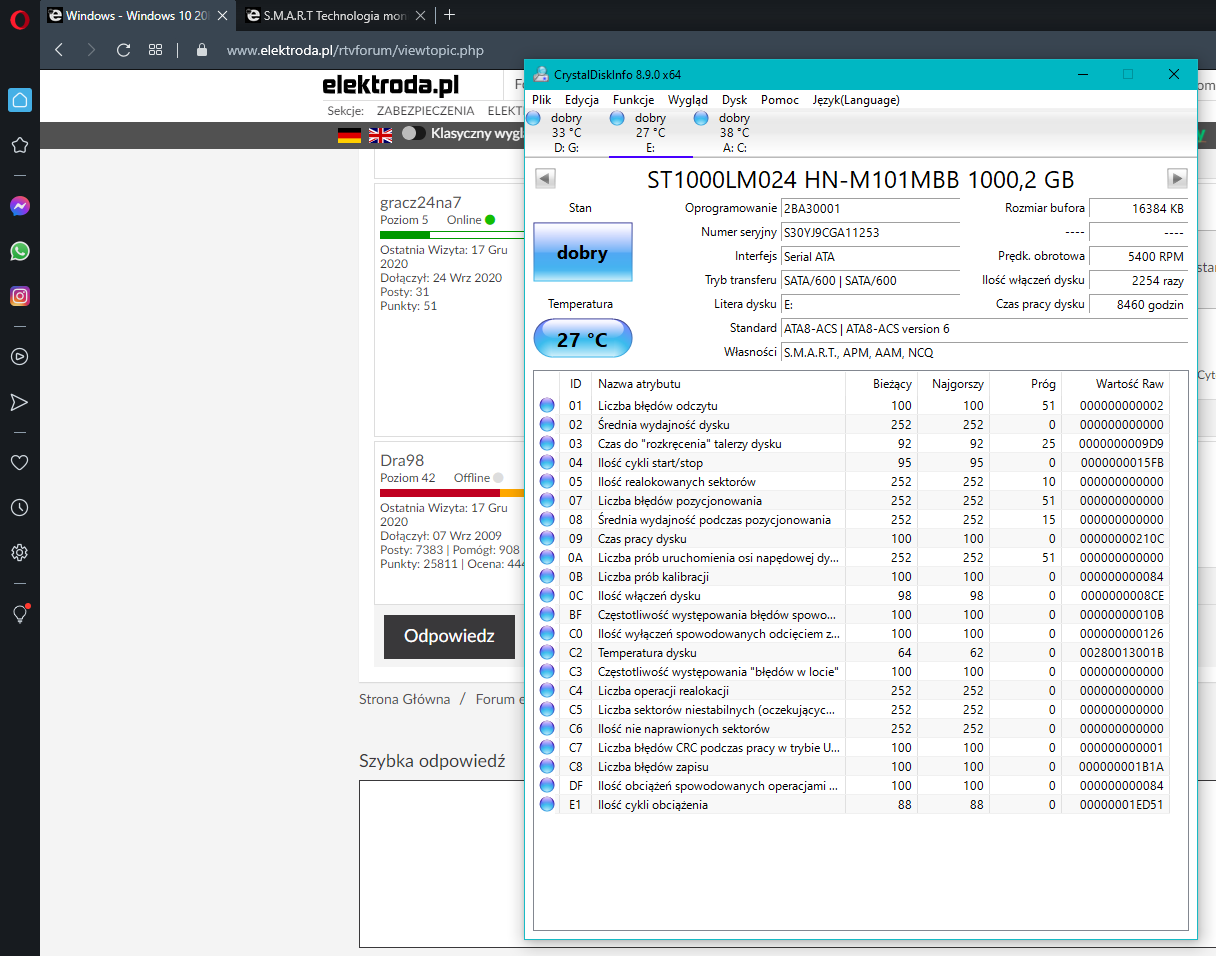Image resolution: width=1216 pixels, height=956 pixels.
Task: Open My Flow send icon in sidebar
Action: [19, 402]
